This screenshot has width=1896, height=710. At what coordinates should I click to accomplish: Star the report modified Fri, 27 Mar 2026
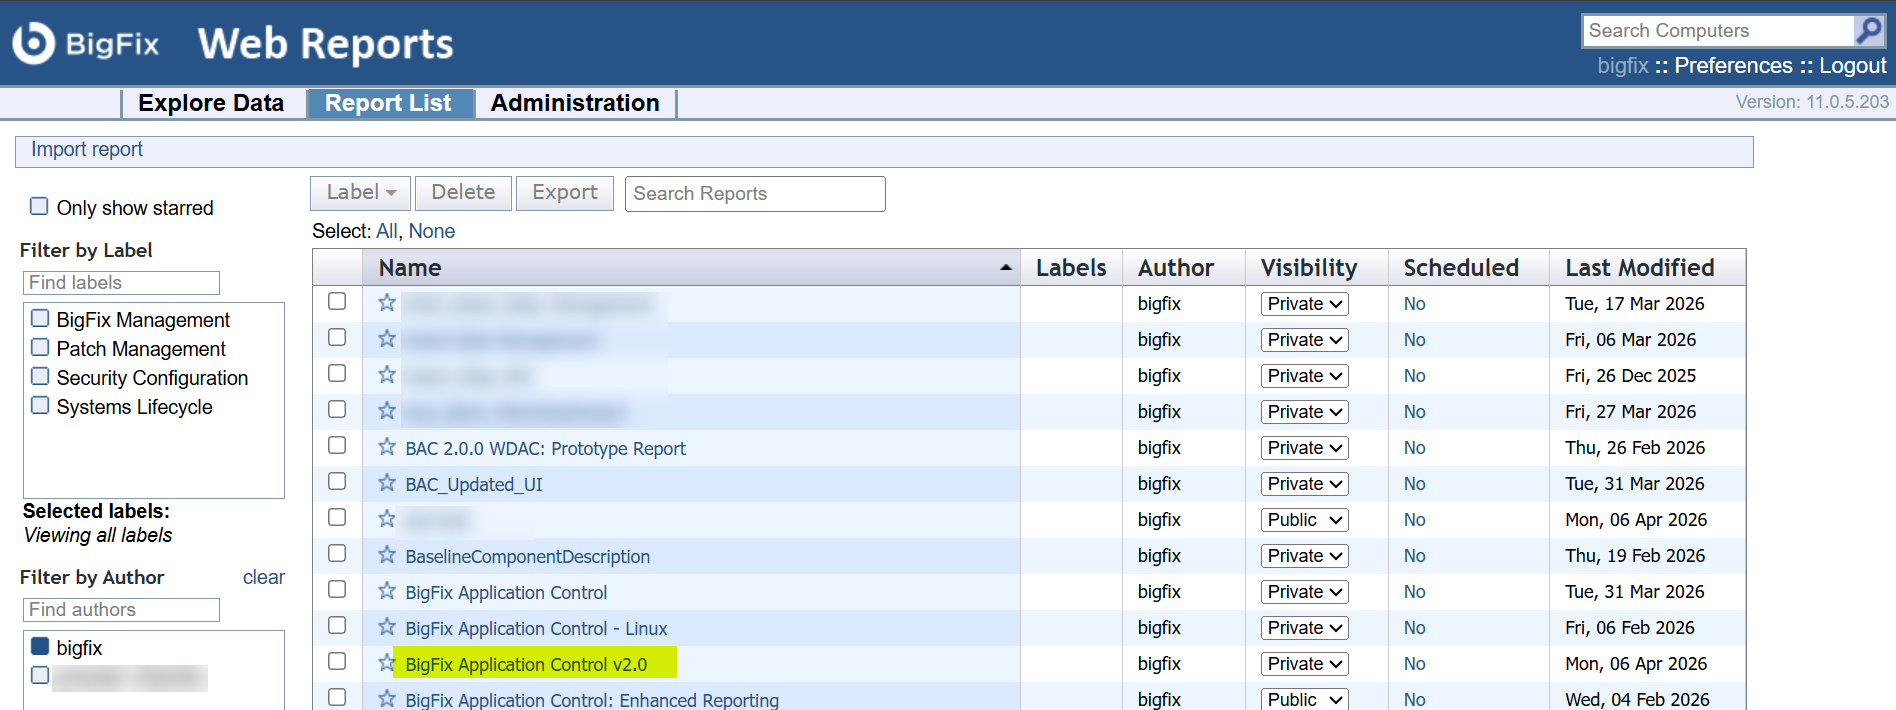point(387,411)
